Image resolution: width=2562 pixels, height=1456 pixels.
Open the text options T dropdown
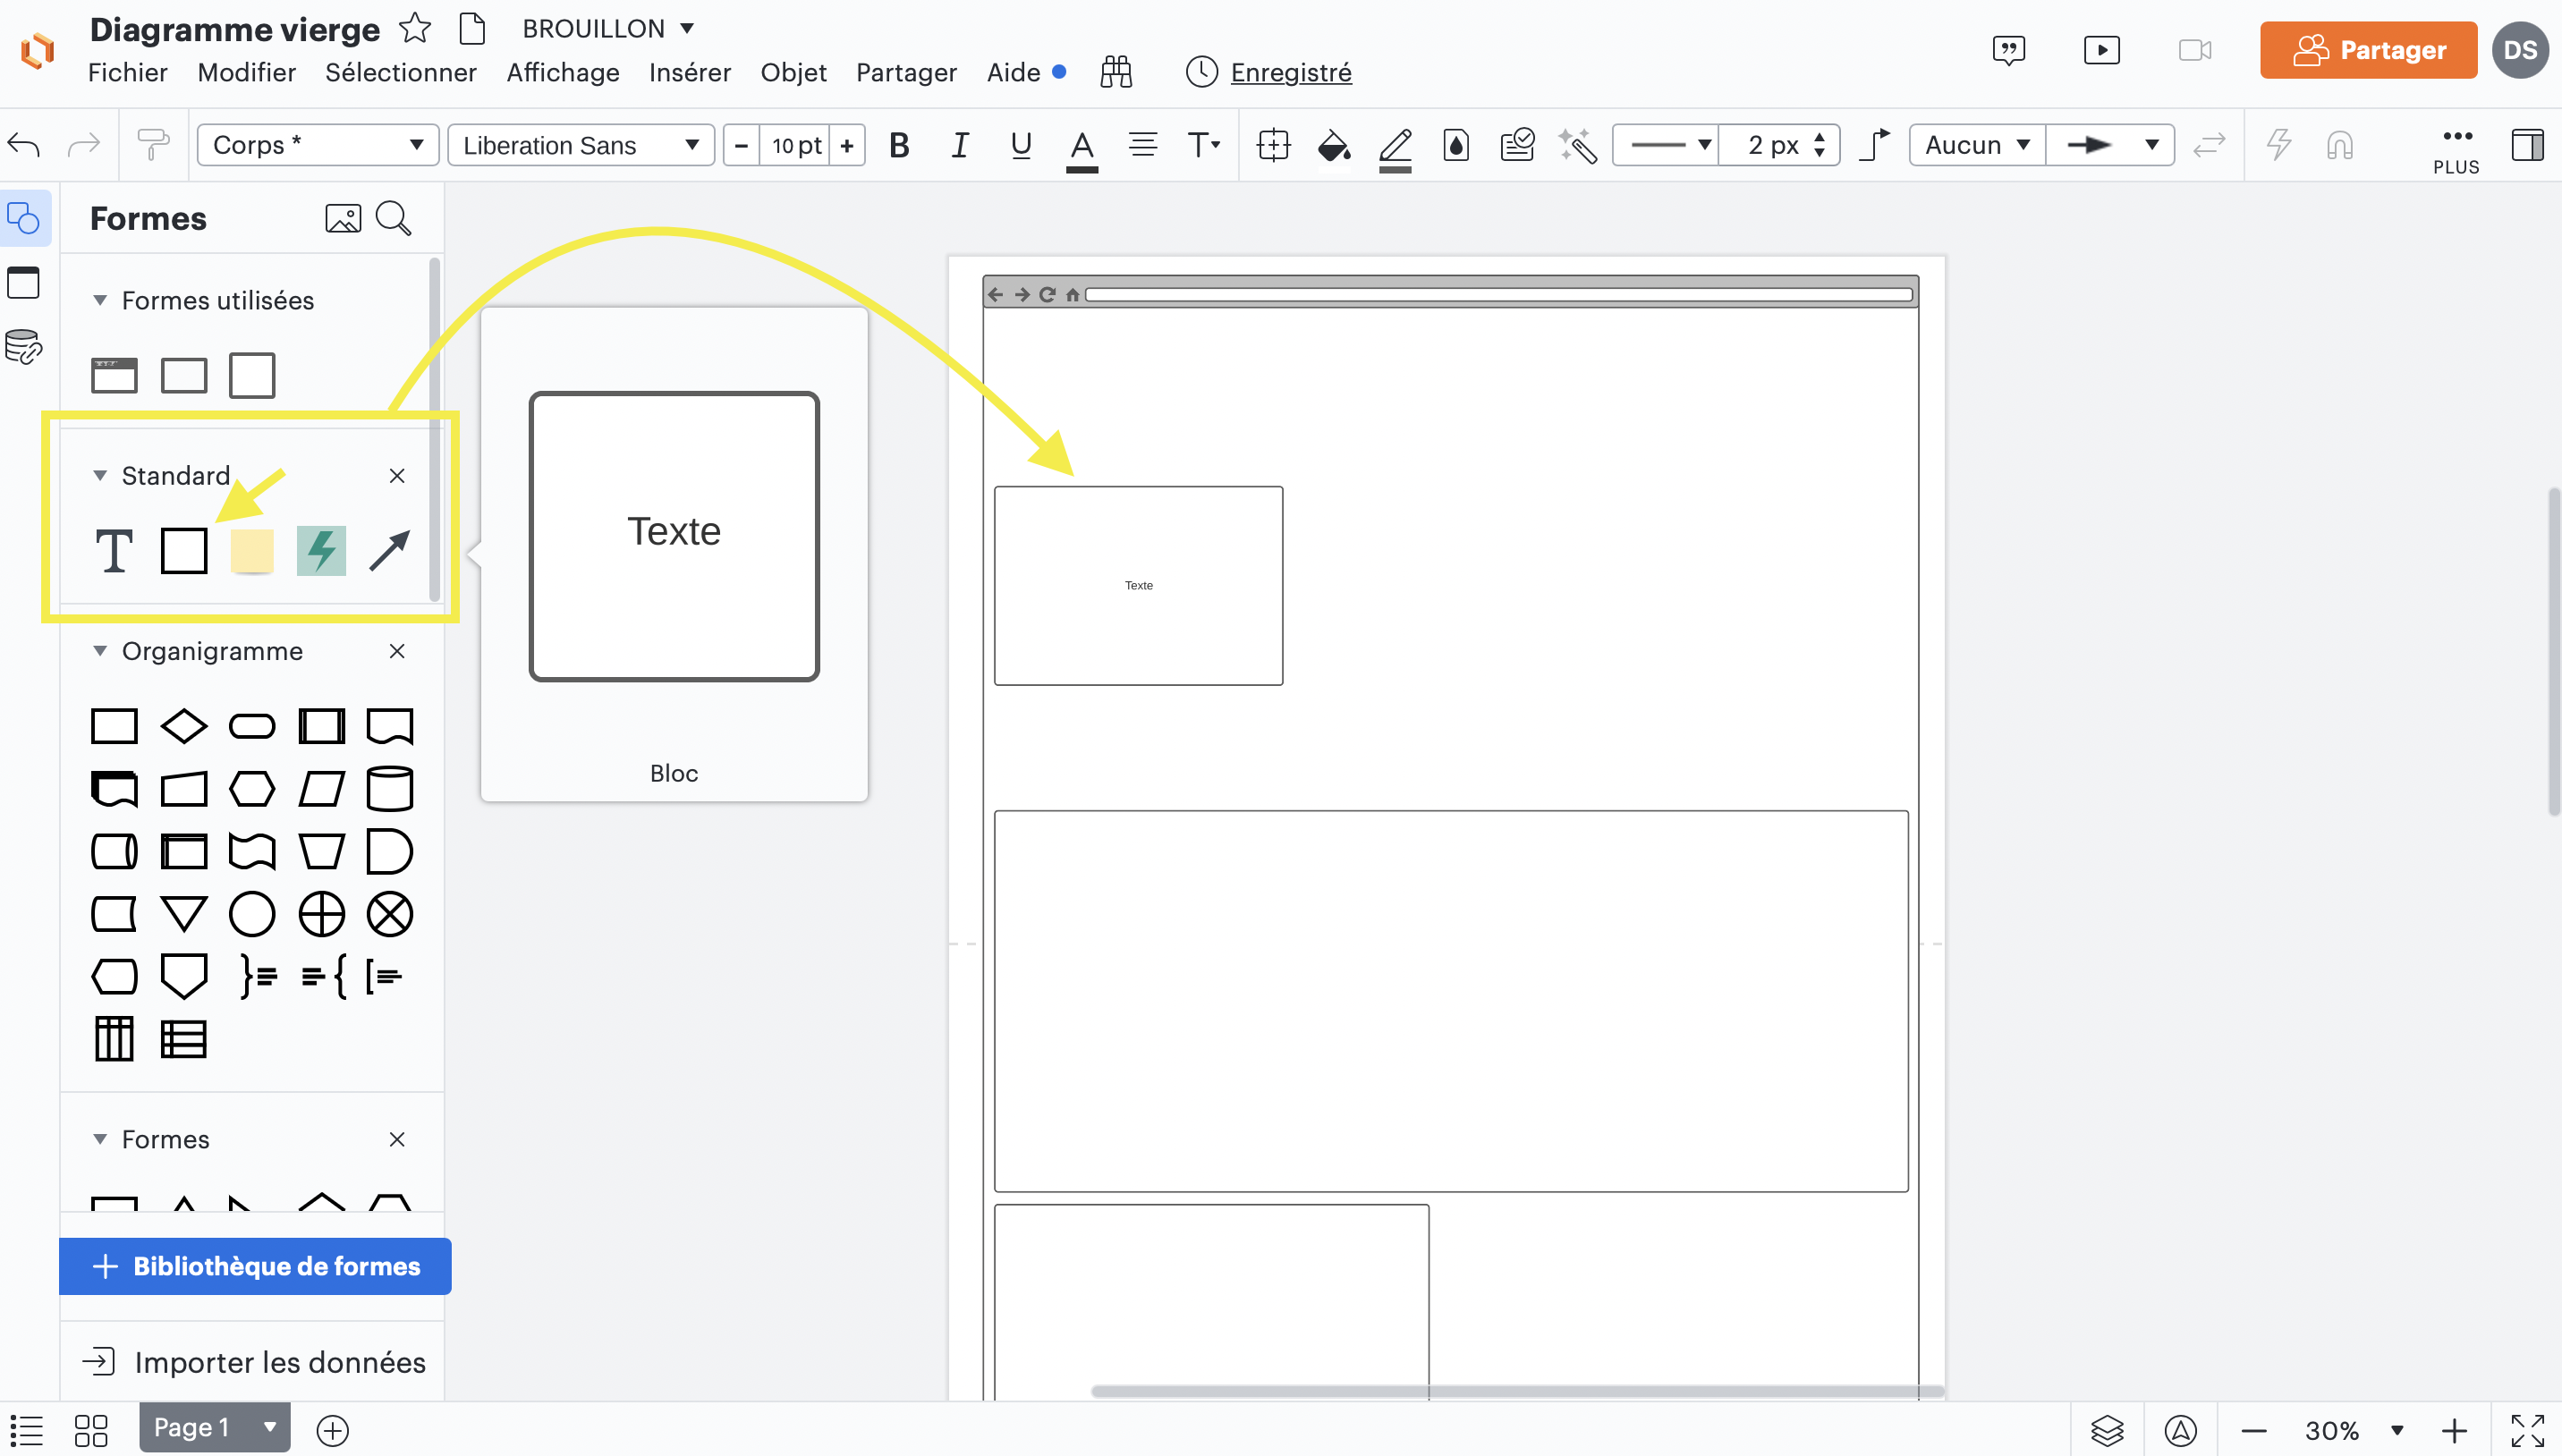coord(1203,145)
